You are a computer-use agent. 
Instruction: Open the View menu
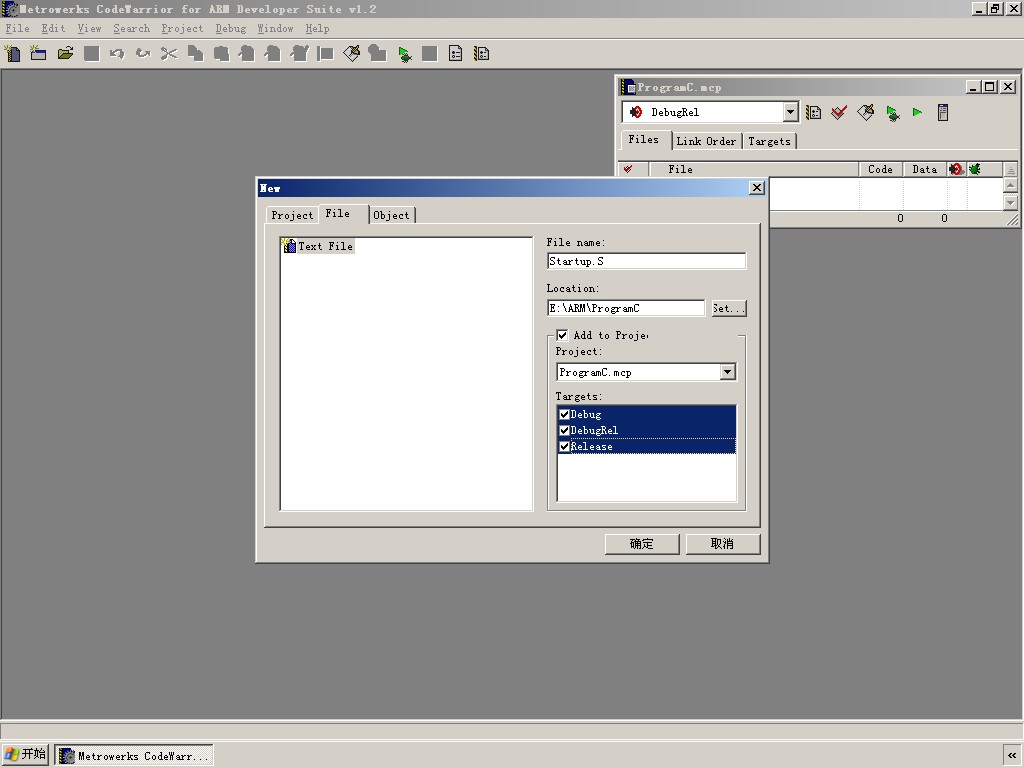tap(89, 28)
